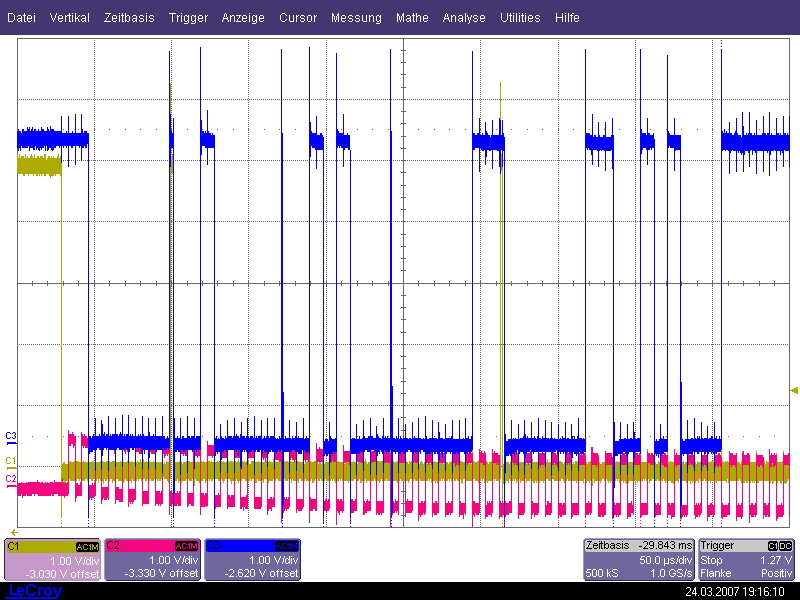
Task: Click the 1.27 V trigger level
Action: click(776, 560)
